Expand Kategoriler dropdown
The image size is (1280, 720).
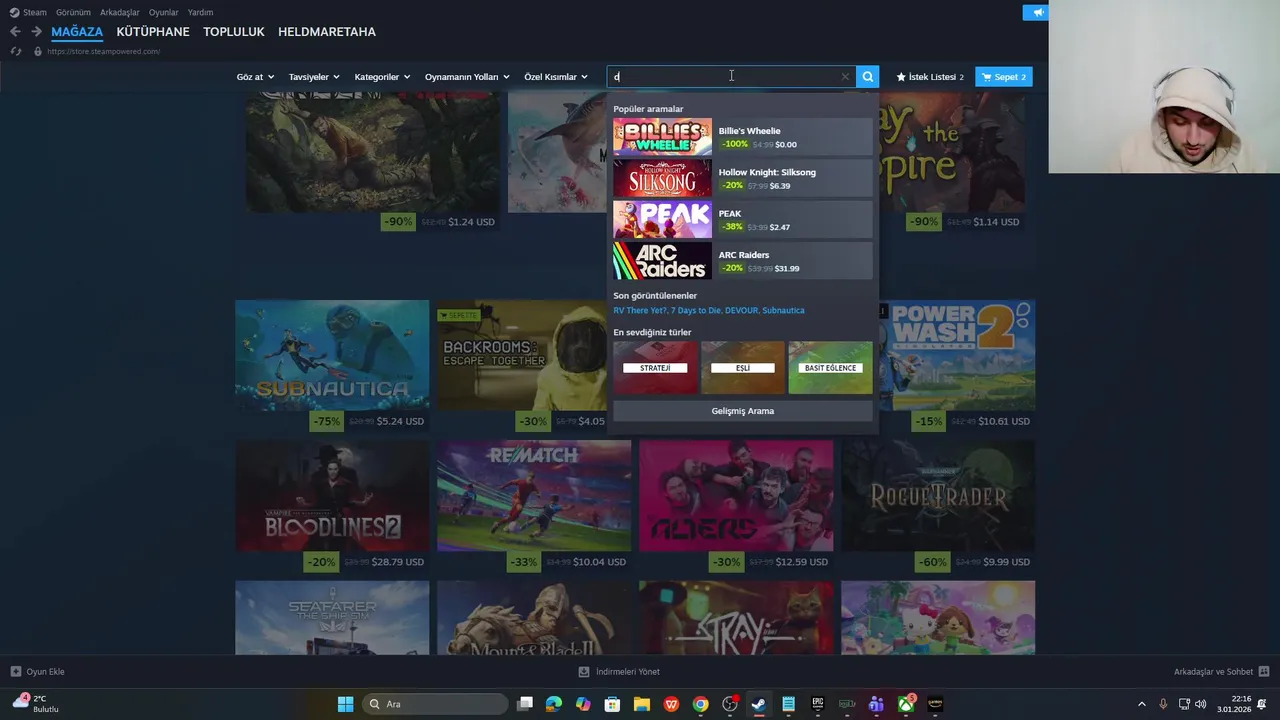[x=382, y=77]
